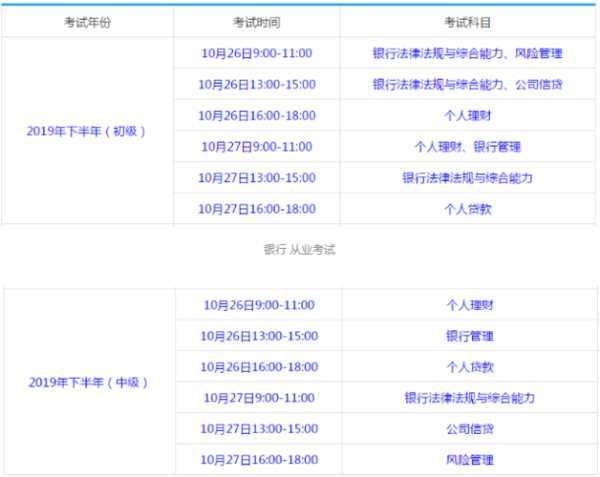Click the 考试年份 column header
The width and height of the screenshot is (600, 477).
87,21
